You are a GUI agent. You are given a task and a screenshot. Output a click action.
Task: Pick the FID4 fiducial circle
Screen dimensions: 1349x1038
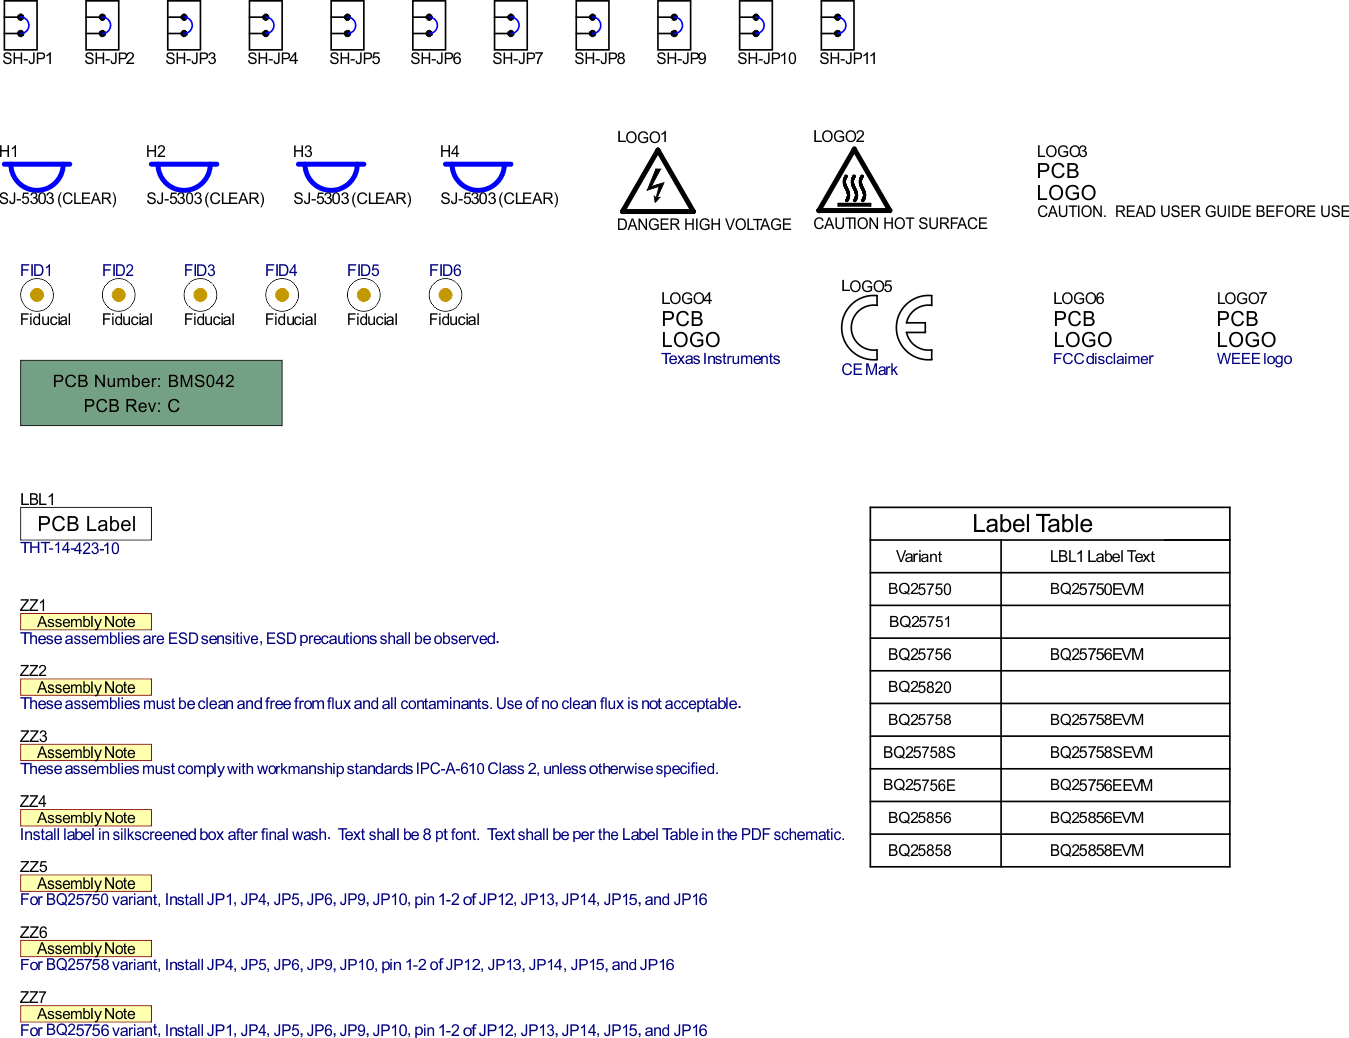pyautogui.click(x=282, y=295)
